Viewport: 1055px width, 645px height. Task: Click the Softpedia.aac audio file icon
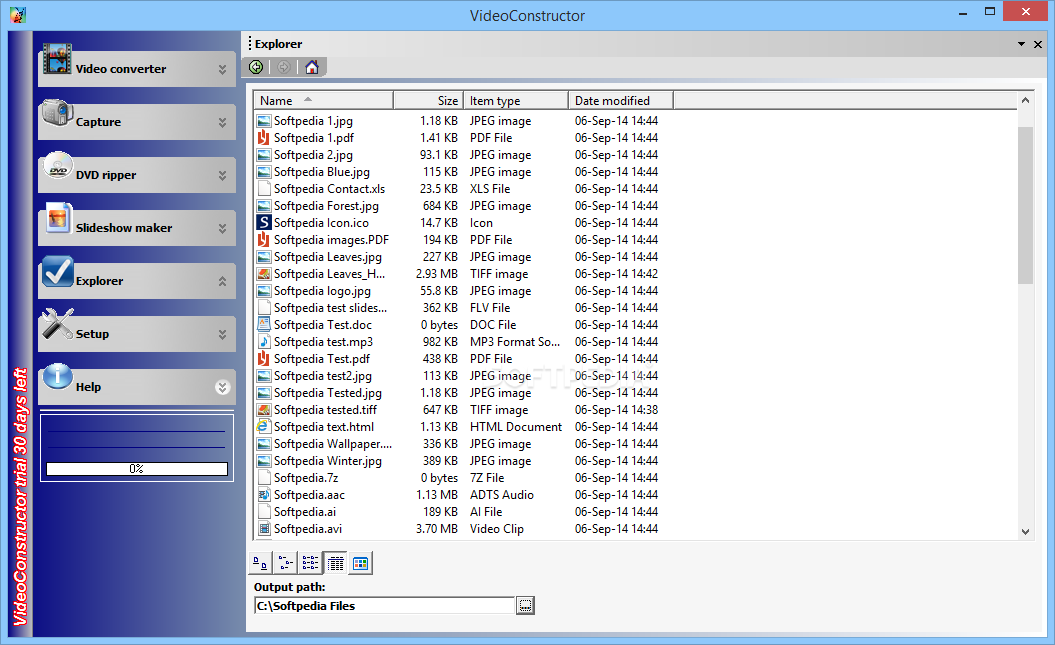click(264, 494)
